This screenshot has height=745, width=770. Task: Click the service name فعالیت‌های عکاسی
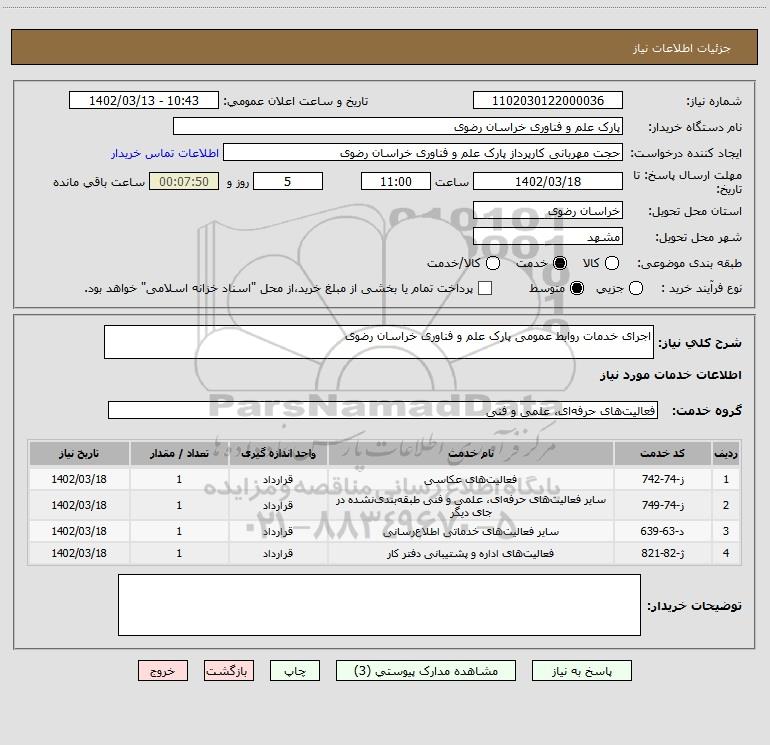click(470, 480)
